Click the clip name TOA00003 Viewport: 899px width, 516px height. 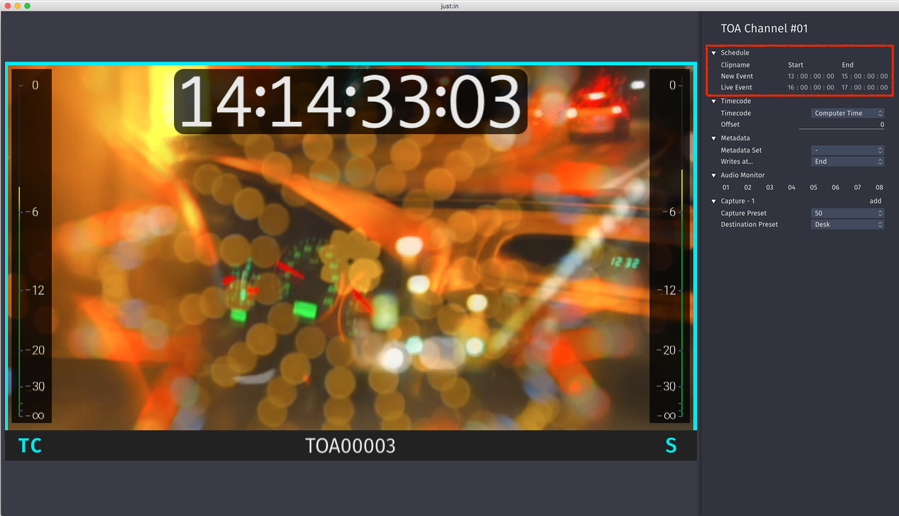350,446
